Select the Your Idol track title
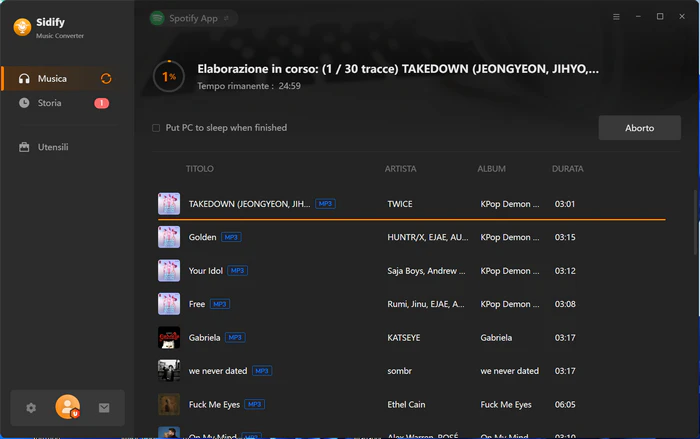The width and height of the screenshot is (700, 439). point(205,271)
